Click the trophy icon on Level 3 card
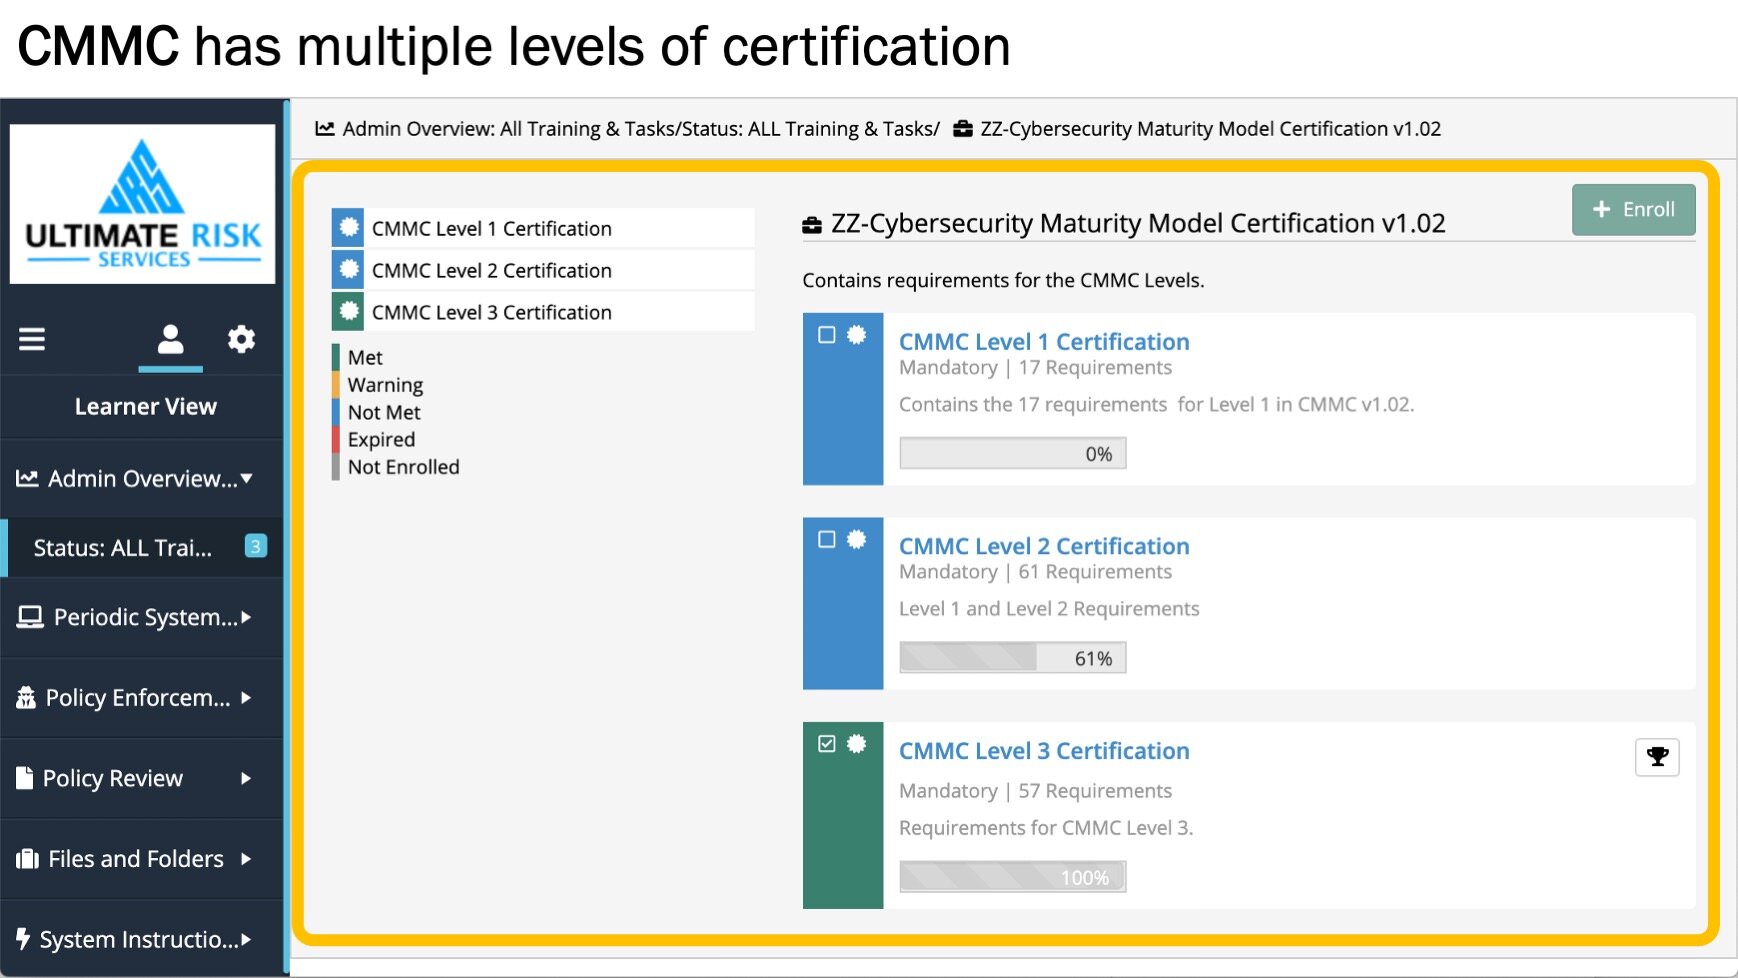This screenshot has width=1738, height=978. point(1657,757)
